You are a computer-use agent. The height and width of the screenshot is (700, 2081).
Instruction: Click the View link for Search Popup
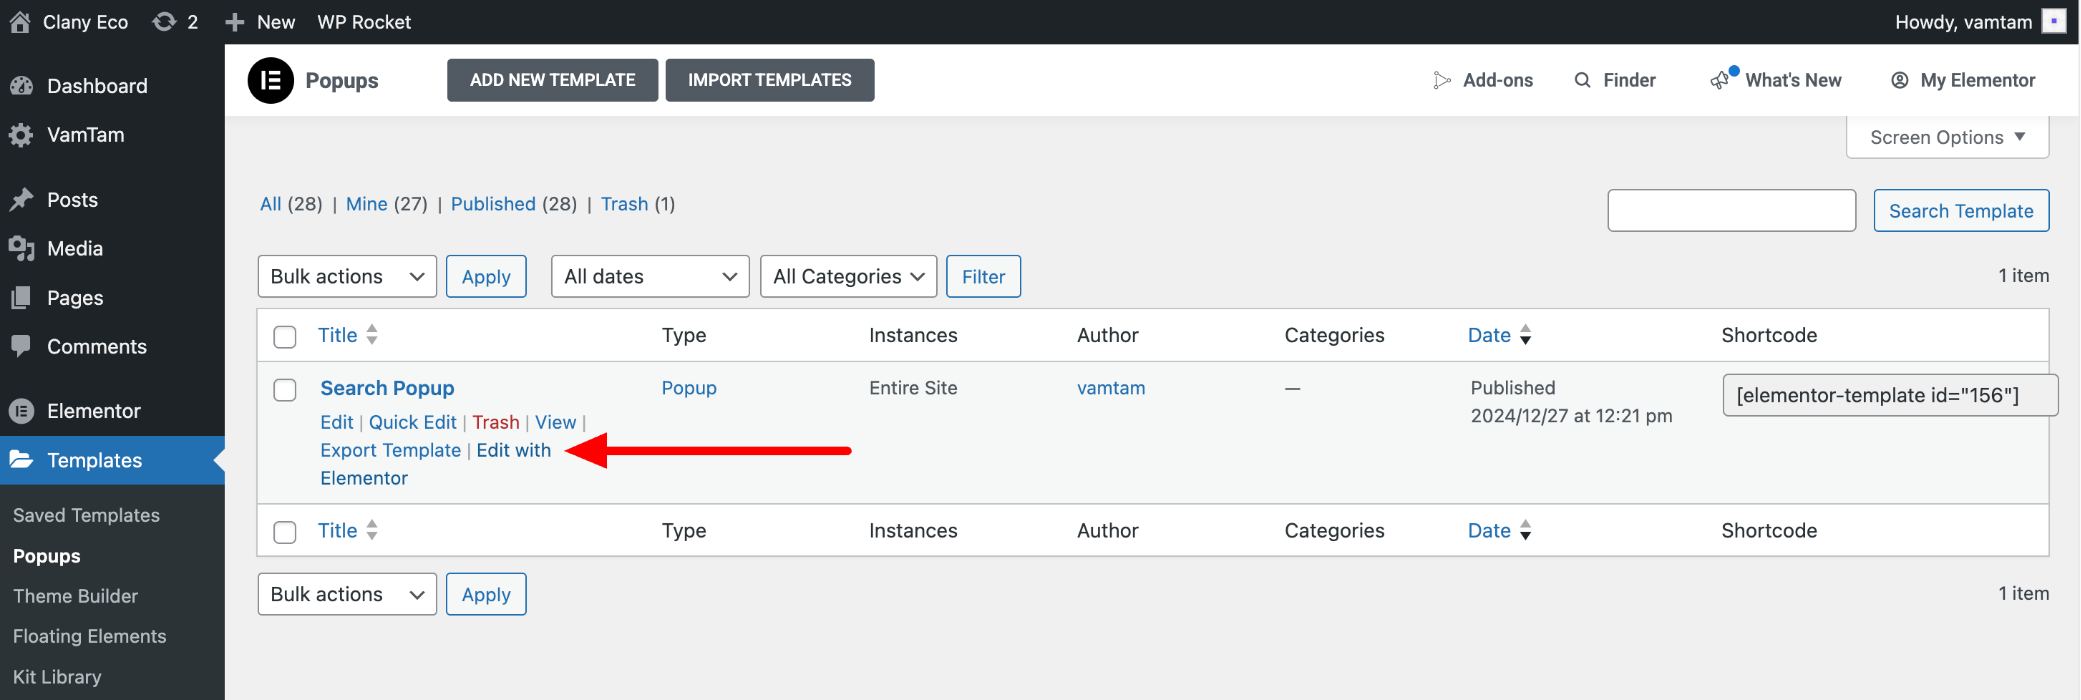[x=556, y=422]
